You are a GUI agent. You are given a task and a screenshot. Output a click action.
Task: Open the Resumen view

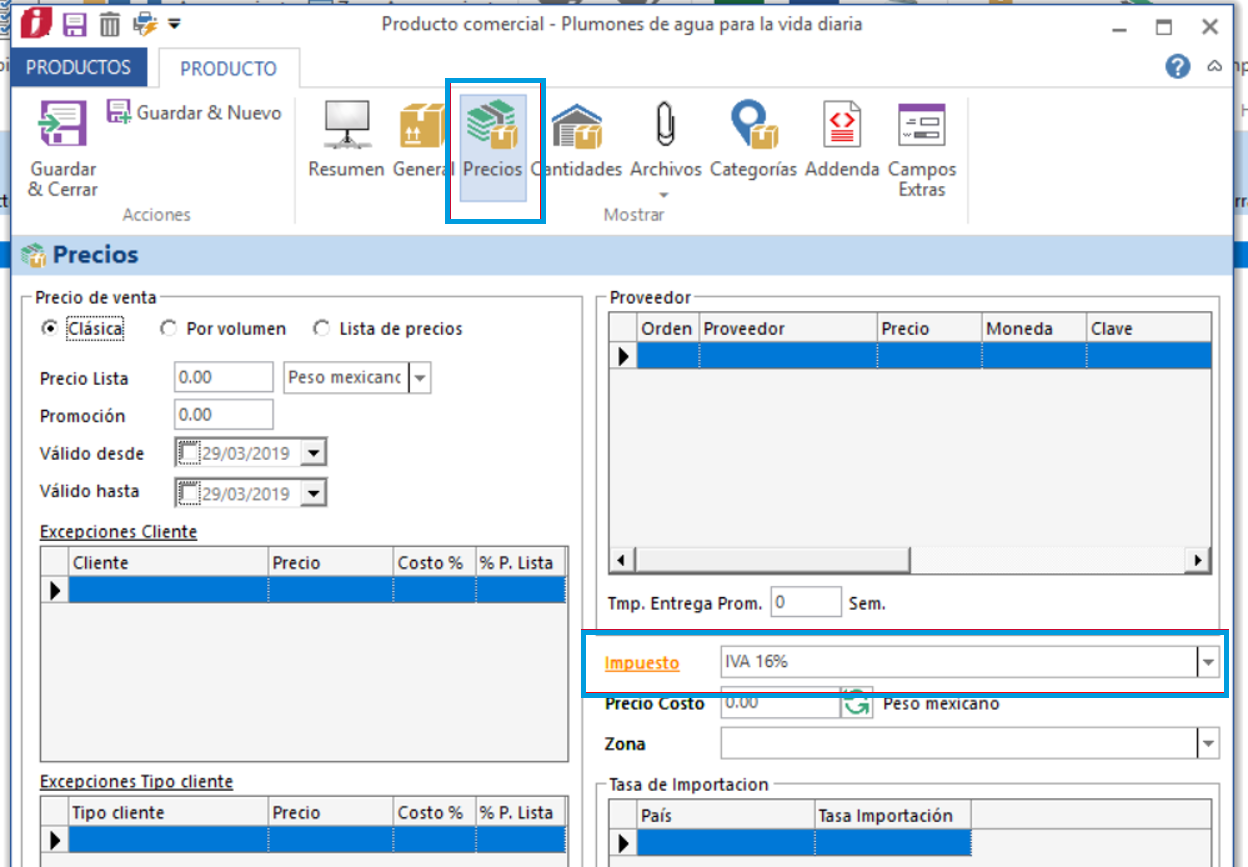click(346, 125)
